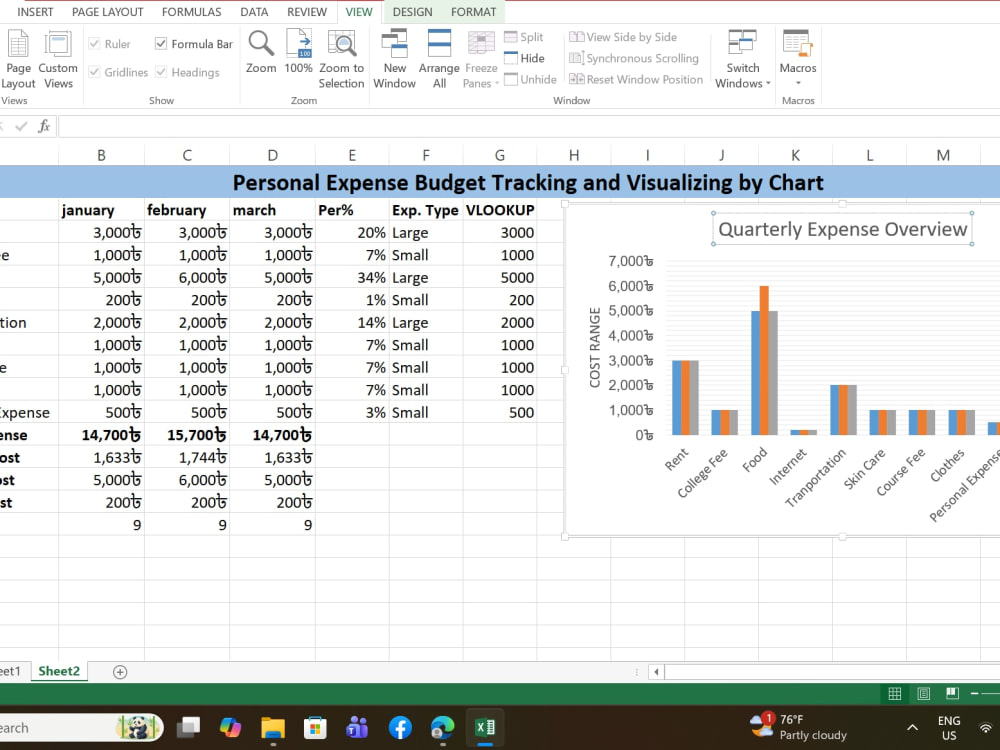This screenshot has width=1000, height=750.
Task: Switch to the DESIGN ribbon tab
Action: (412, 12)
